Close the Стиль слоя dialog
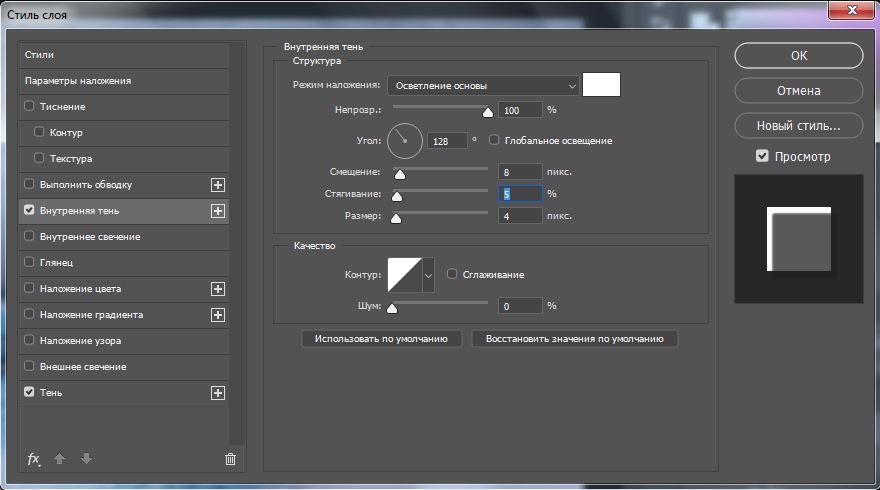The height and width of the screenshot is (490, 880). tap(852, 10)
